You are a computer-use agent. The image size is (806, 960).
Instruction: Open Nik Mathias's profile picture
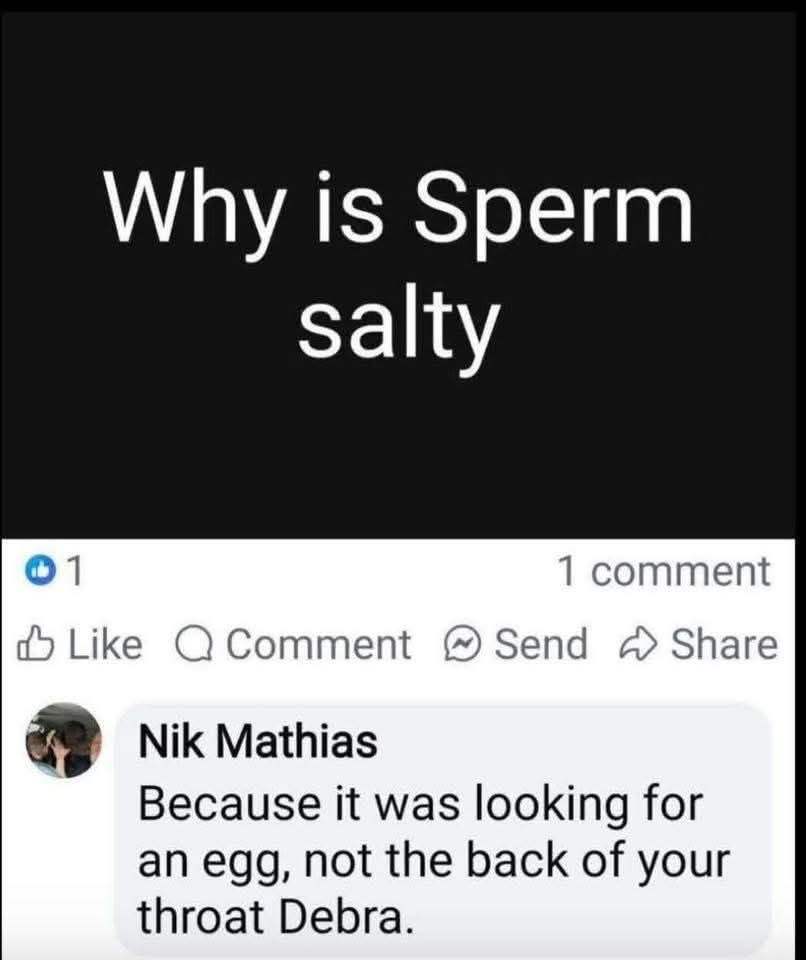point(63,740)
